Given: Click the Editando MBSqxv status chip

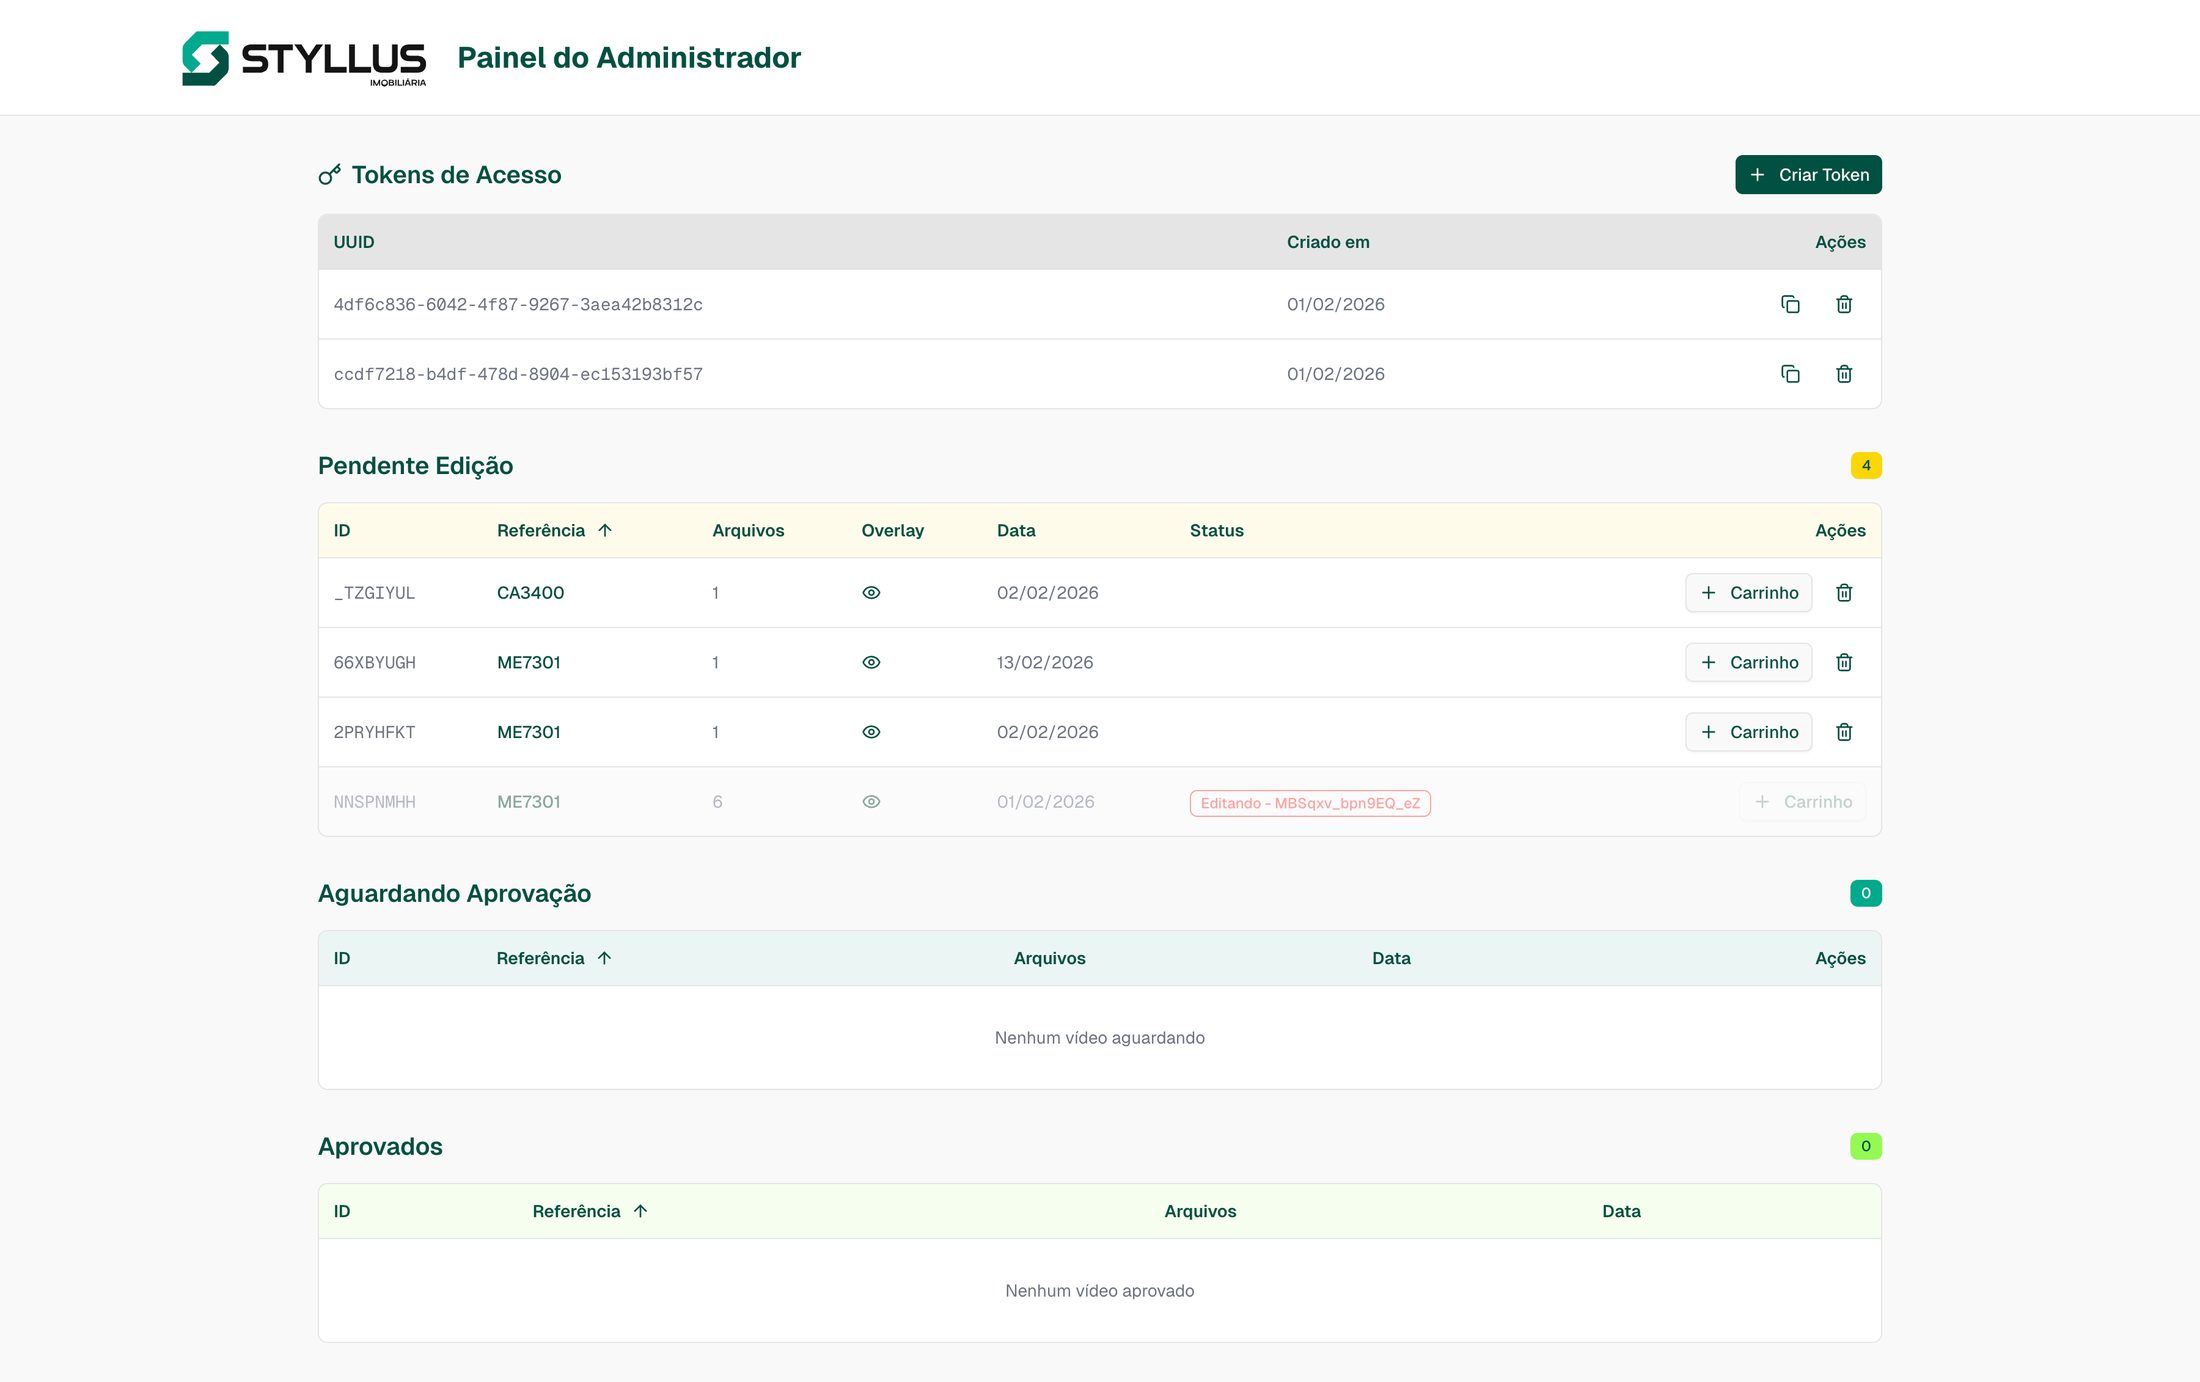Looking at the screenshot, I should coord(1310,802).
